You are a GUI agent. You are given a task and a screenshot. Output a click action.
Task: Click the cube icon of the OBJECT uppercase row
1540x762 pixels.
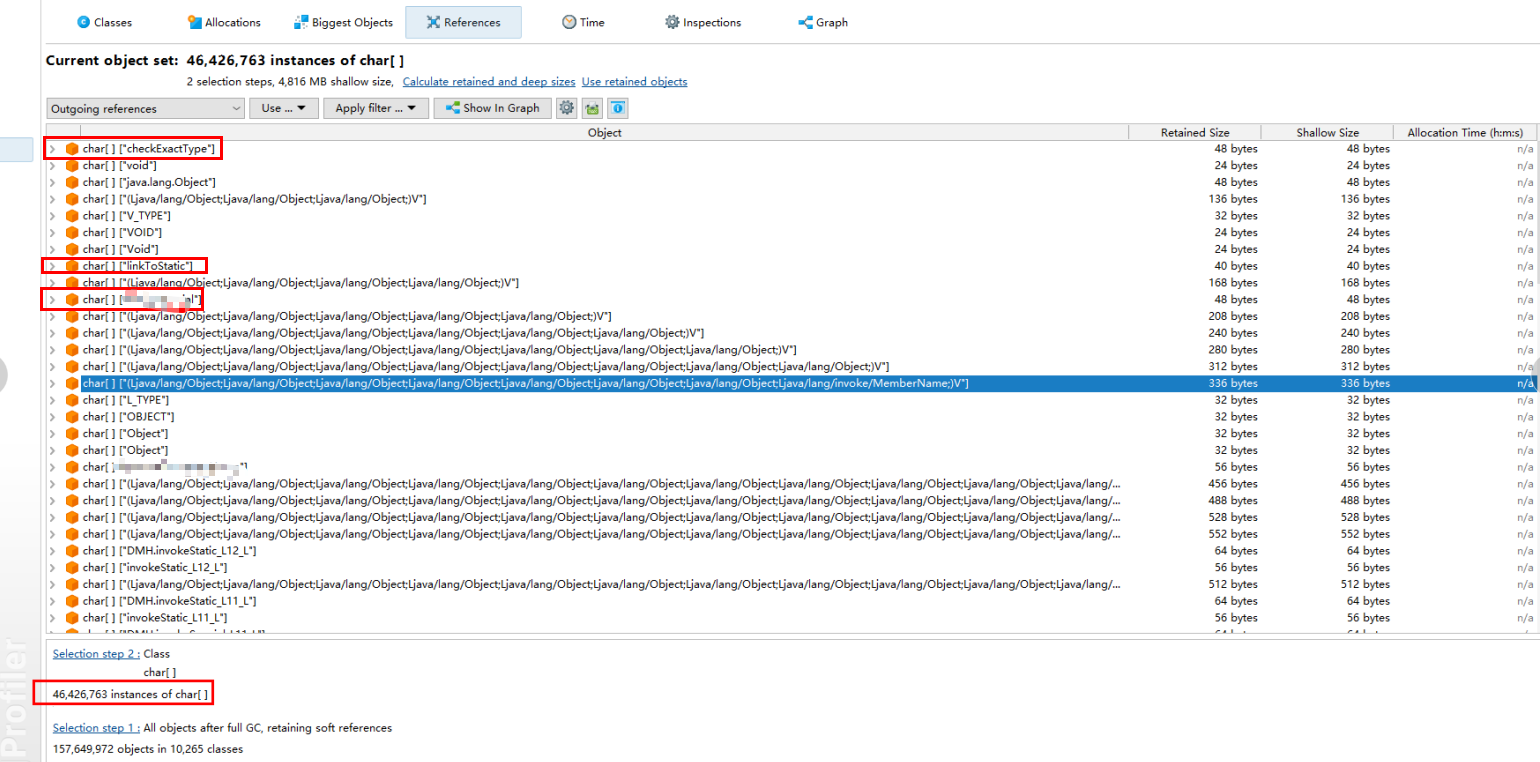tap(72, 417)
